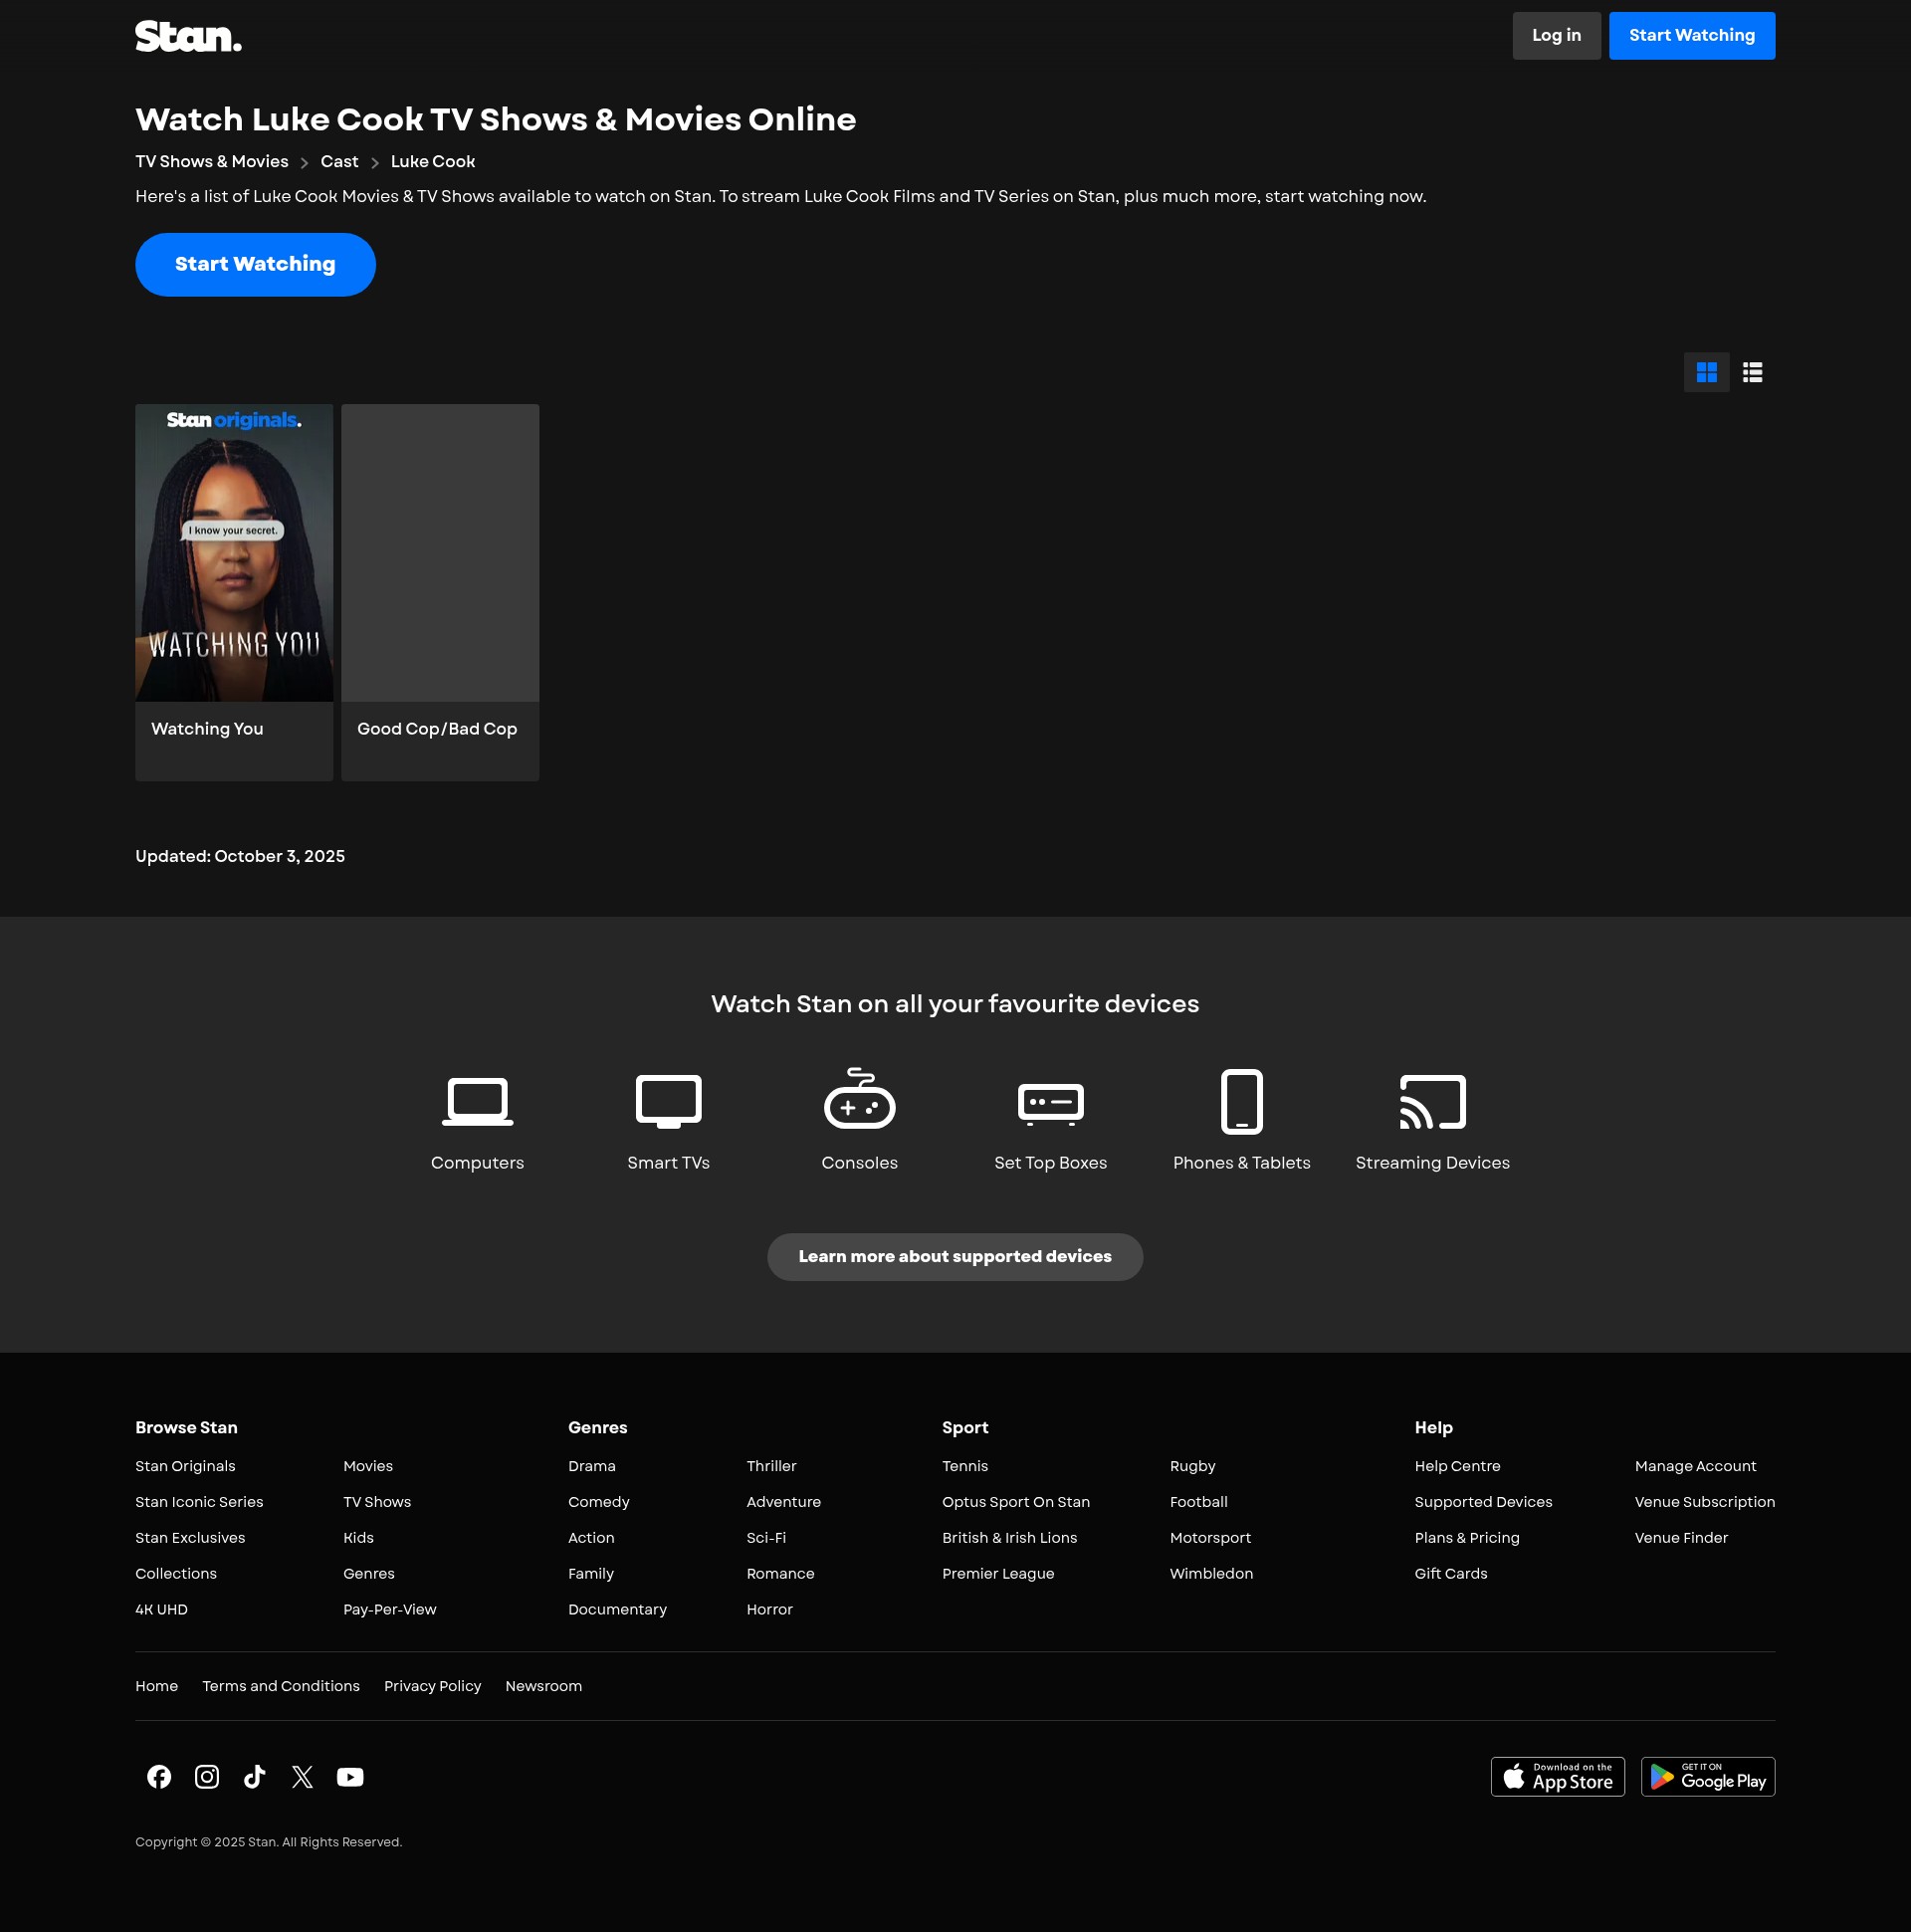Visit Stan's YouTube channel icon
Screen dimensions: 1911x1932
pos(350,1776)
